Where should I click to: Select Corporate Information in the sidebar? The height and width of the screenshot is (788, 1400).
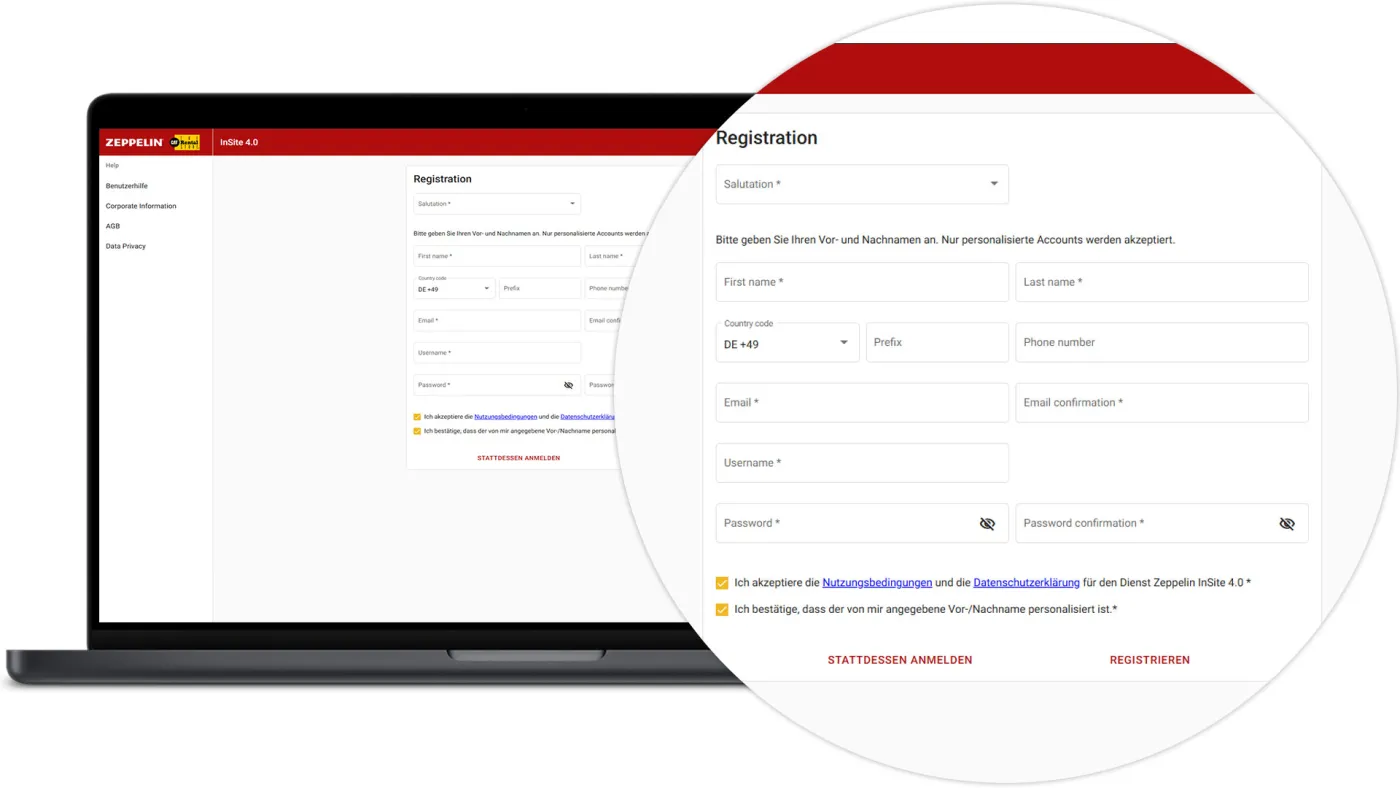pyautogui.click(x=141, y=206)
